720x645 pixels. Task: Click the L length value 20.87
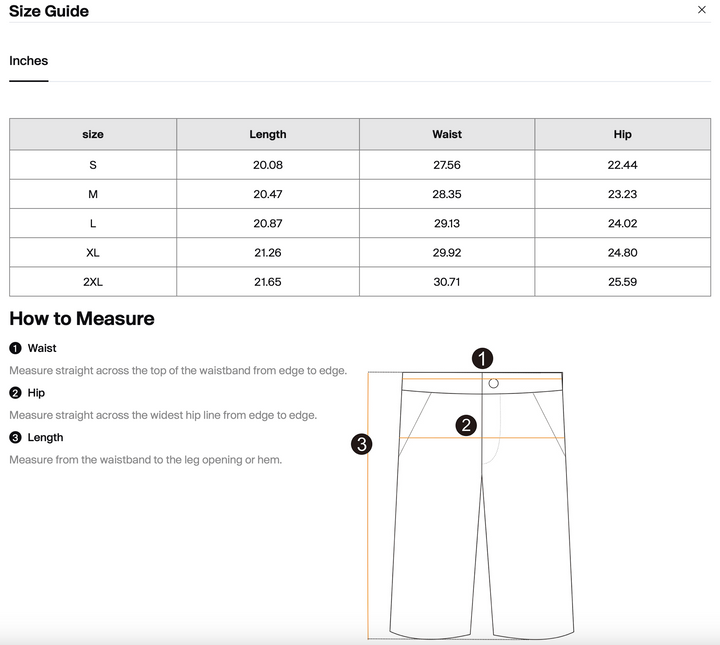[x=268, y=224]
